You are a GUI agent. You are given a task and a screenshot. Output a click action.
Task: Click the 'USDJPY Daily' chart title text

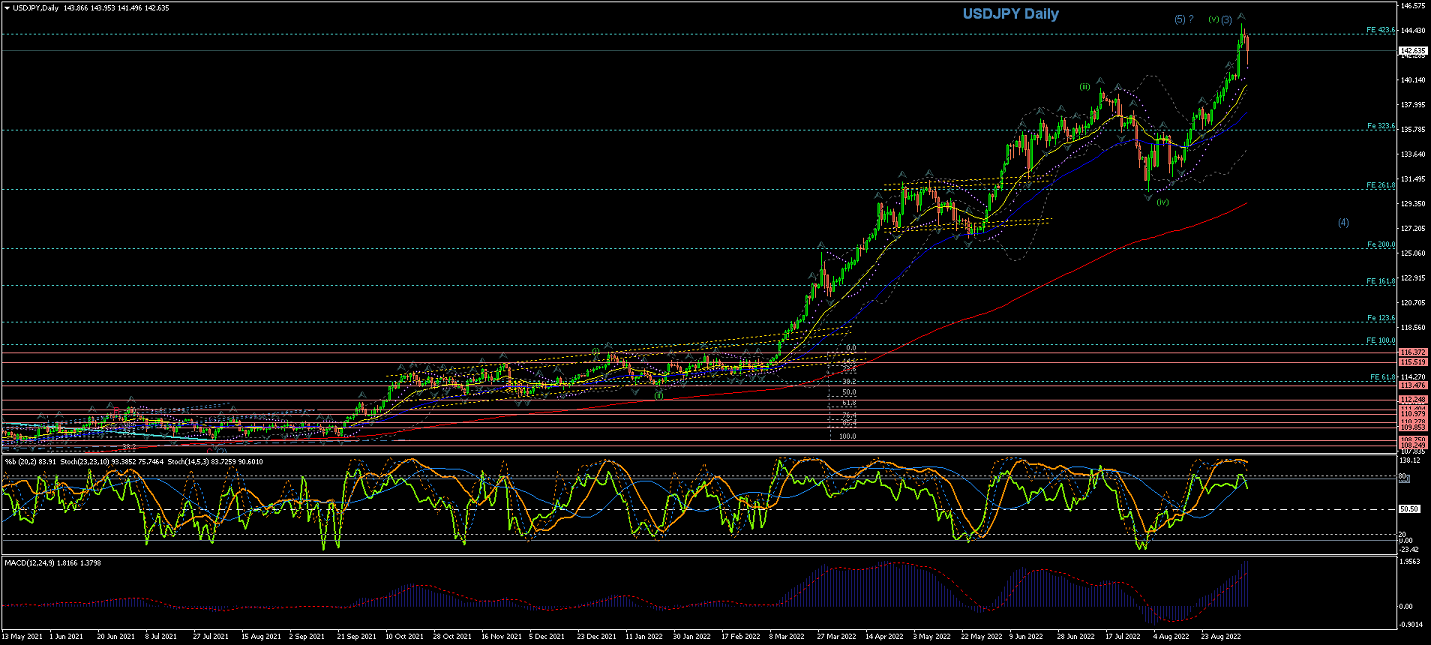[1010, 14]
